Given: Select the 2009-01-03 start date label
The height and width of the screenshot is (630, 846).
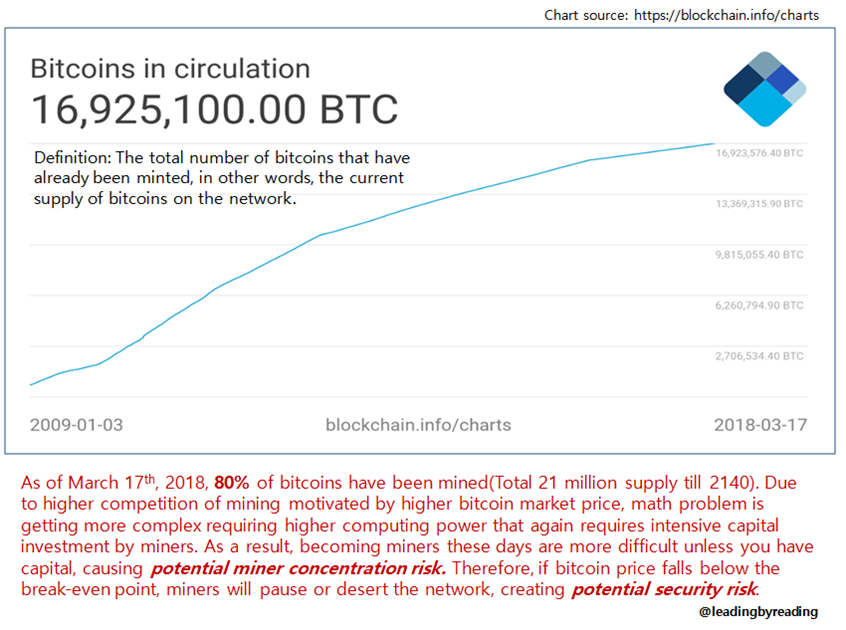Looking at the screenshot, I should [x=77, y=424].
